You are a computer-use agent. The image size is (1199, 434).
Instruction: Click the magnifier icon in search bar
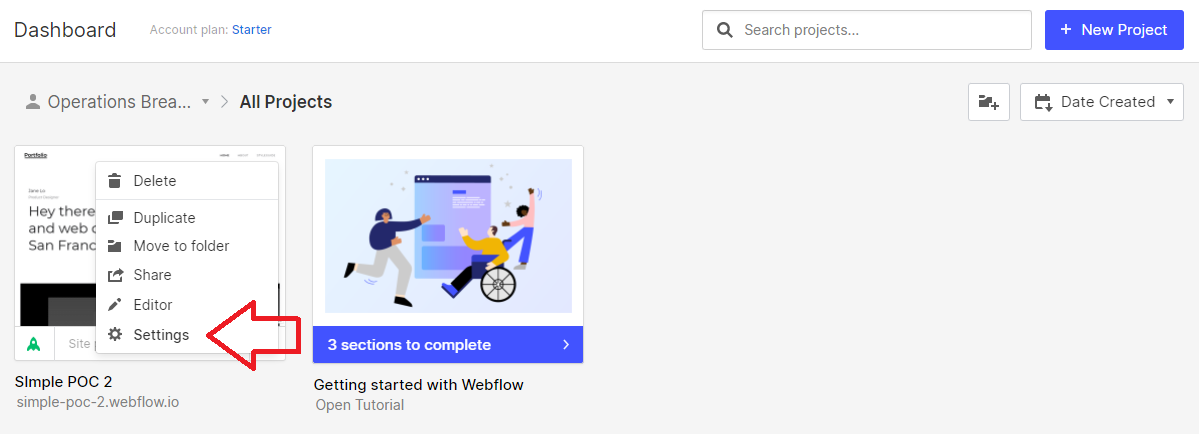[724, 30]
